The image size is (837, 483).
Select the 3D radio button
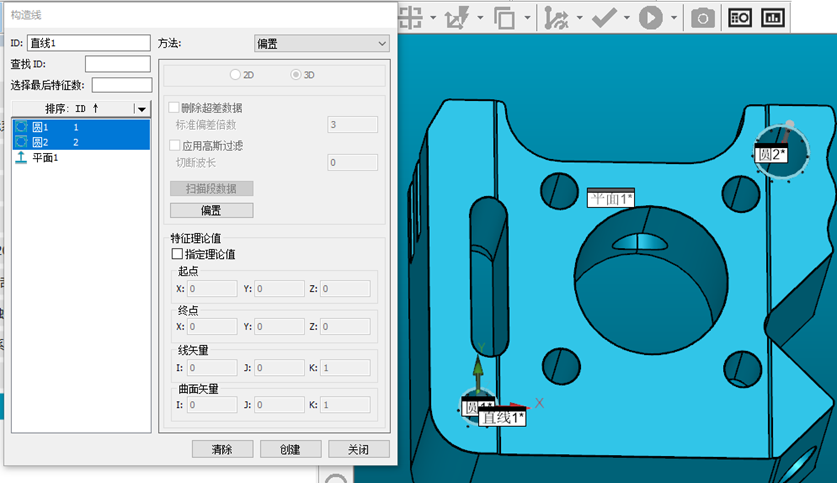click(296, 75)
